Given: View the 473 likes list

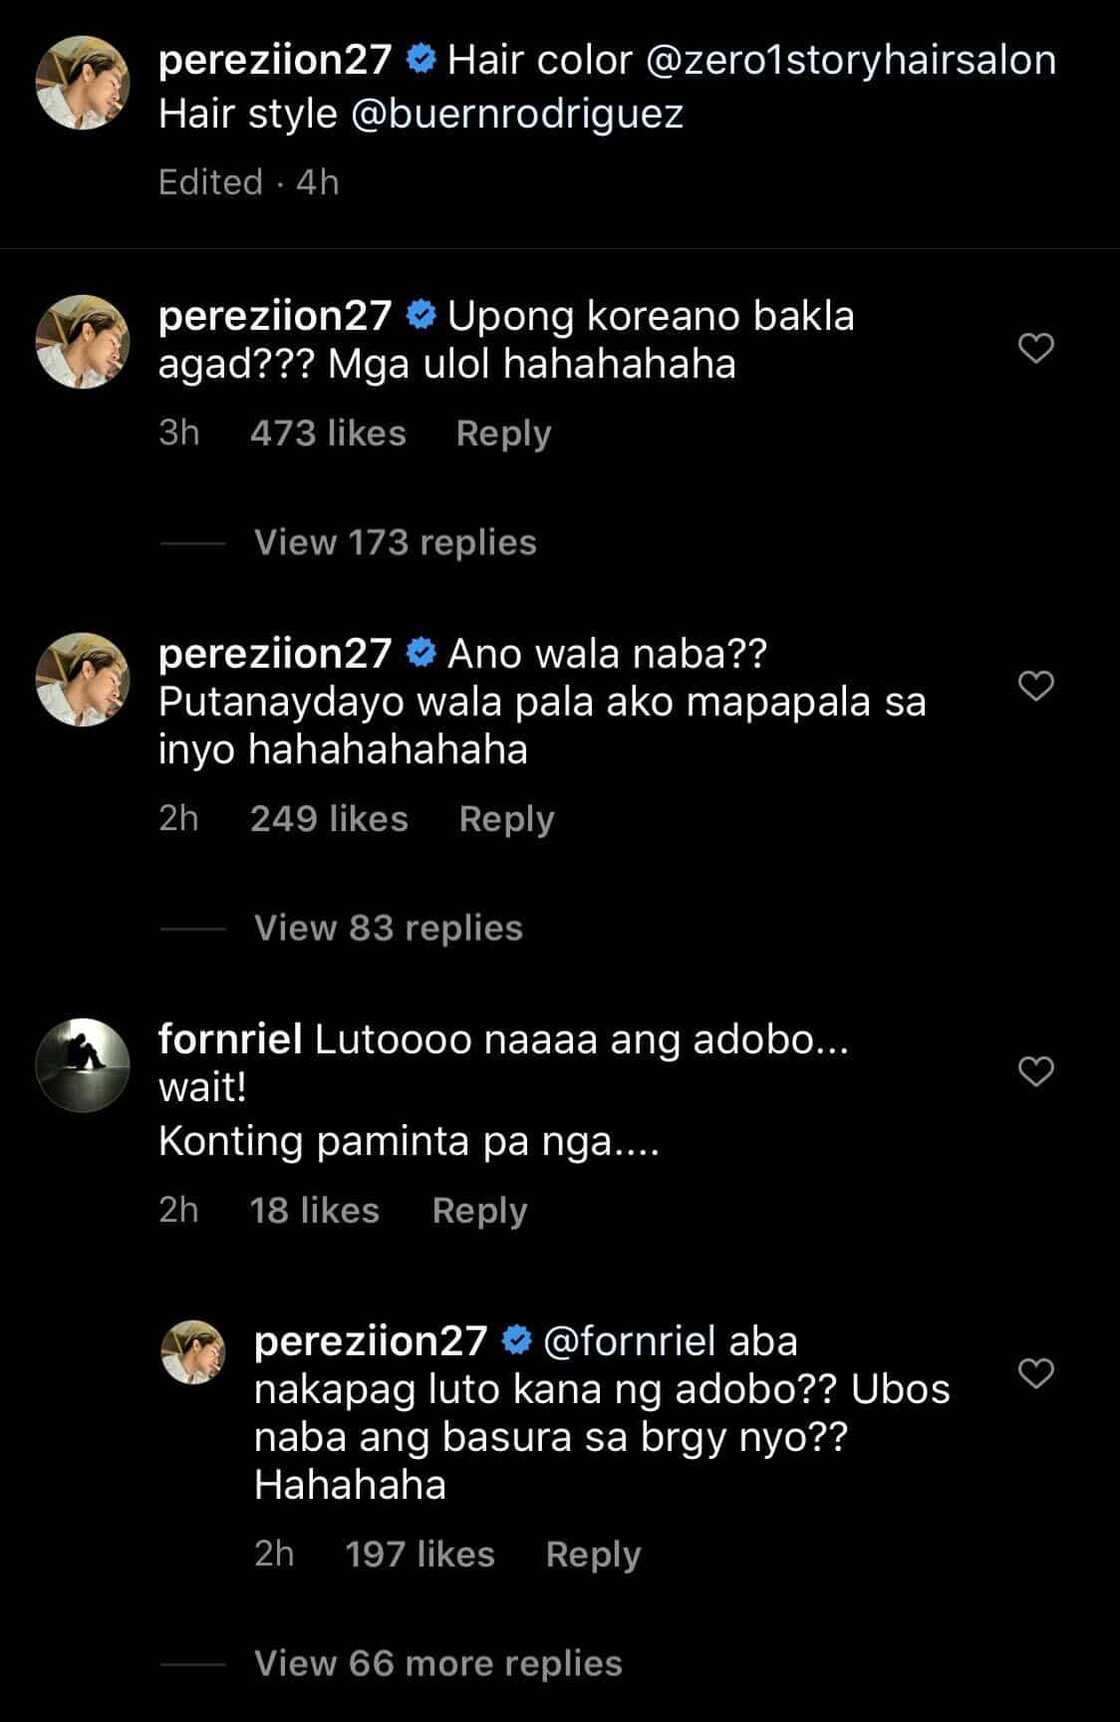Looking at the screenshot, I should [x=328, y=433].
